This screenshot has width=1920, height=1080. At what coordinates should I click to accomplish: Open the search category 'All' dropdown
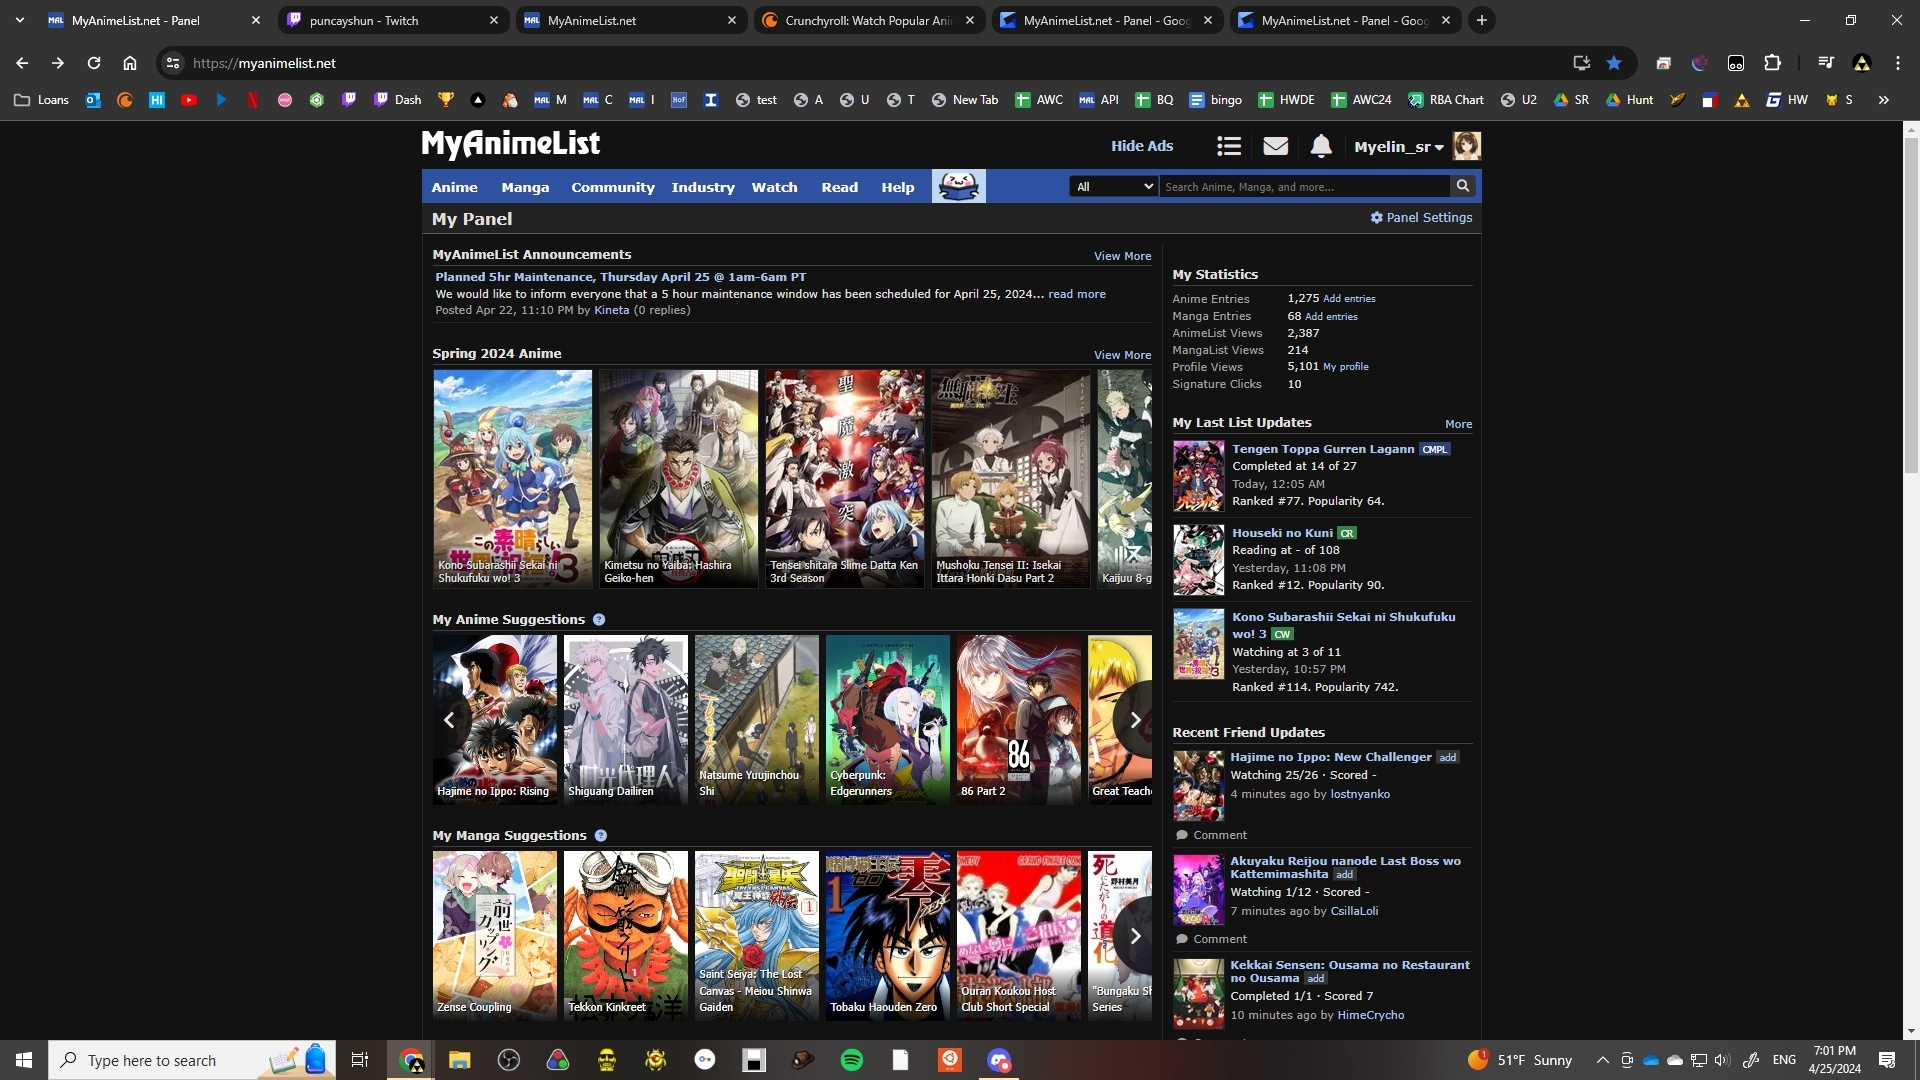pos(1113,186)
